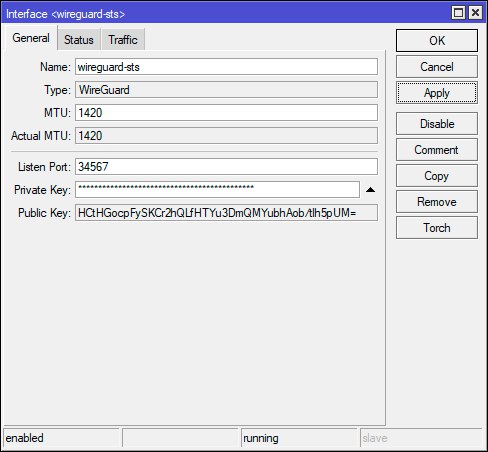Click the MTU input field
The width and height of the screenshot is (488, 452).
[x=226, y=113]
